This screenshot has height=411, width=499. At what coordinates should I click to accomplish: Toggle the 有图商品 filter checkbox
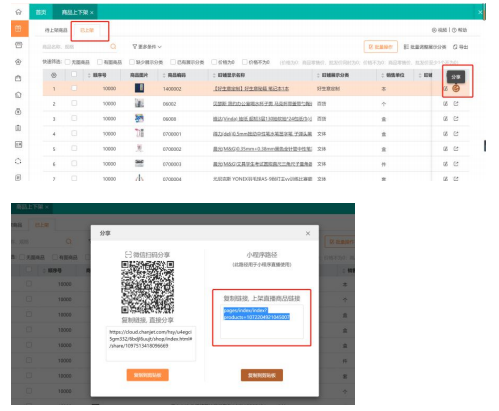point(100,62)
